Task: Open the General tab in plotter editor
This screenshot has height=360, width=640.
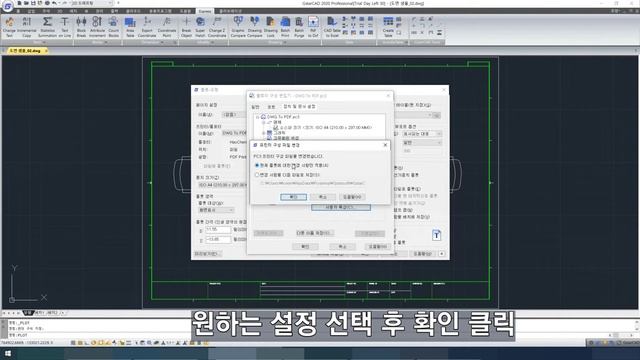Action: click(256, 107)
